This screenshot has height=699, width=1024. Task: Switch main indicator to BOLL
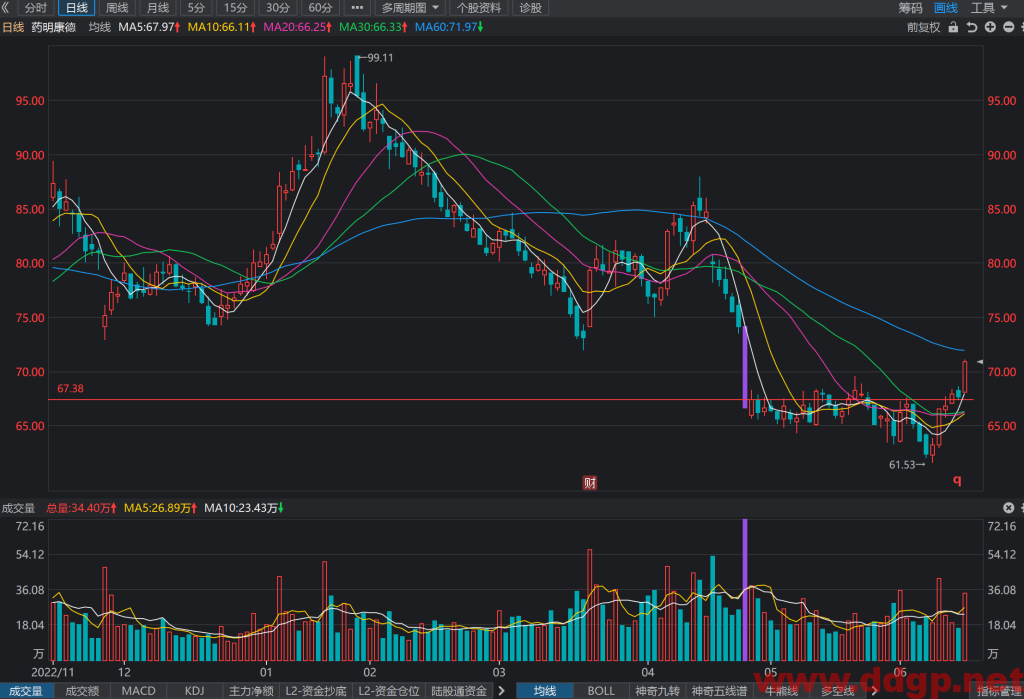601,691
